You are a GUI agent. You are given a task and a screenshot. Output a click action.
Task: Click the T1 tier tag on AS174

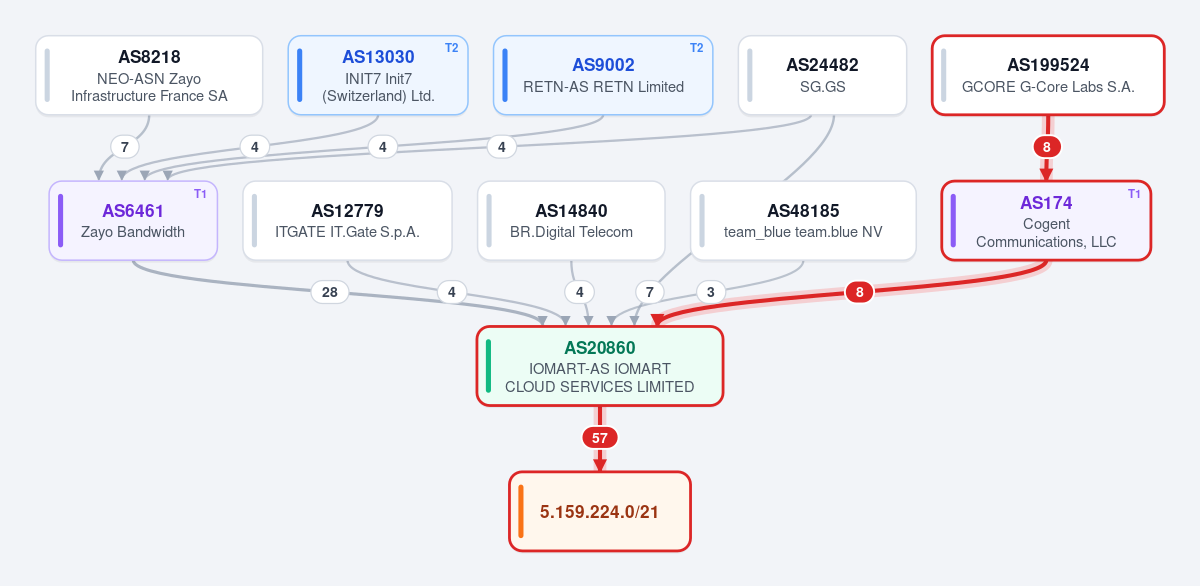tap(1134, 194)
